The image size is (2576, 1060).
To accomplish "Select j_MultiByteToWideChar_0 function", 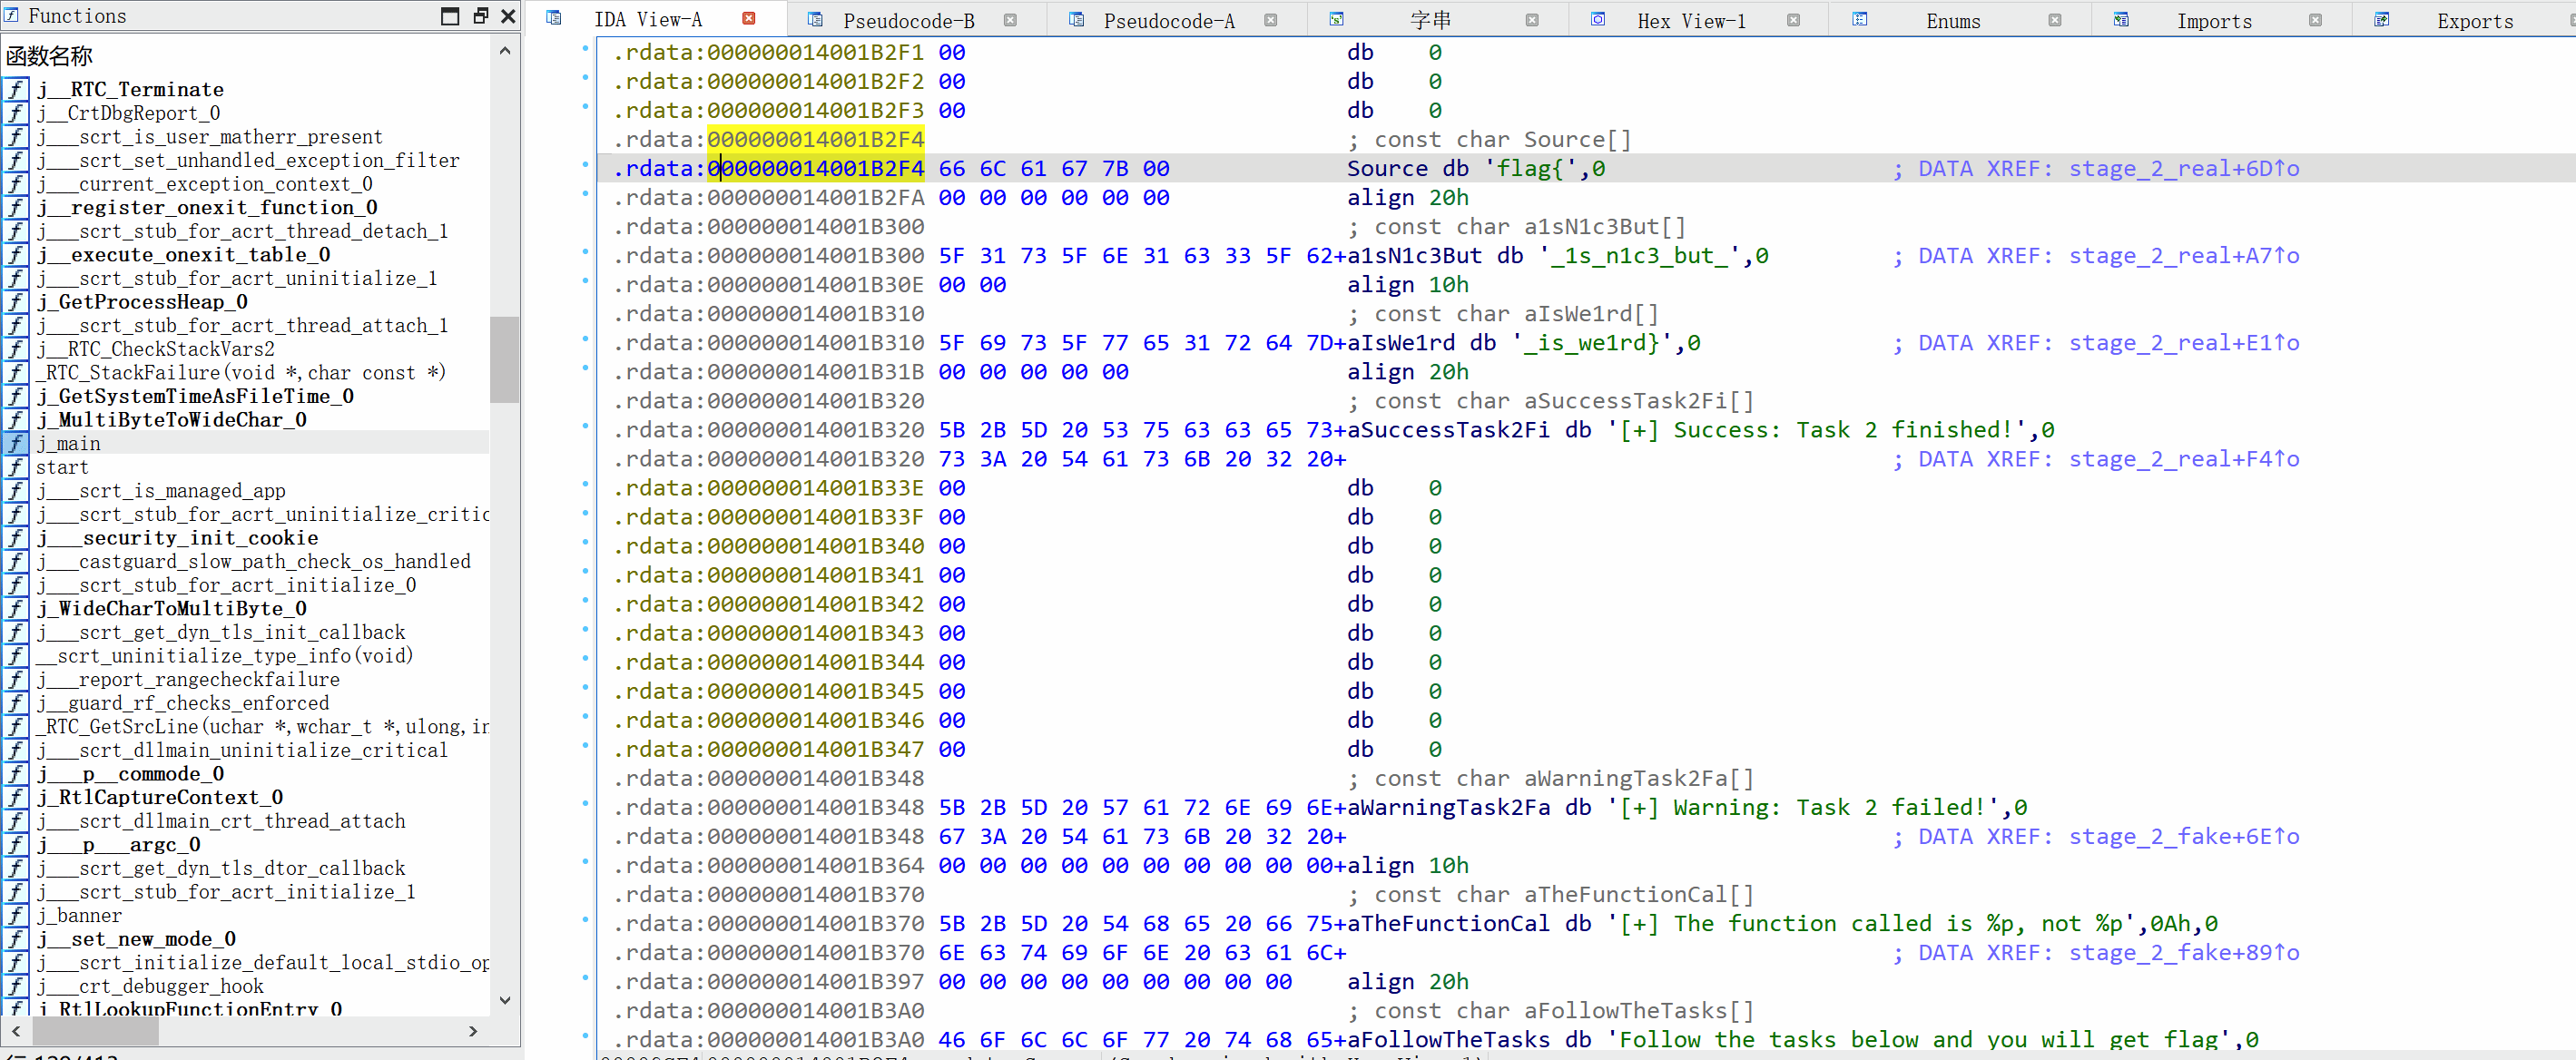I will 172,420.
